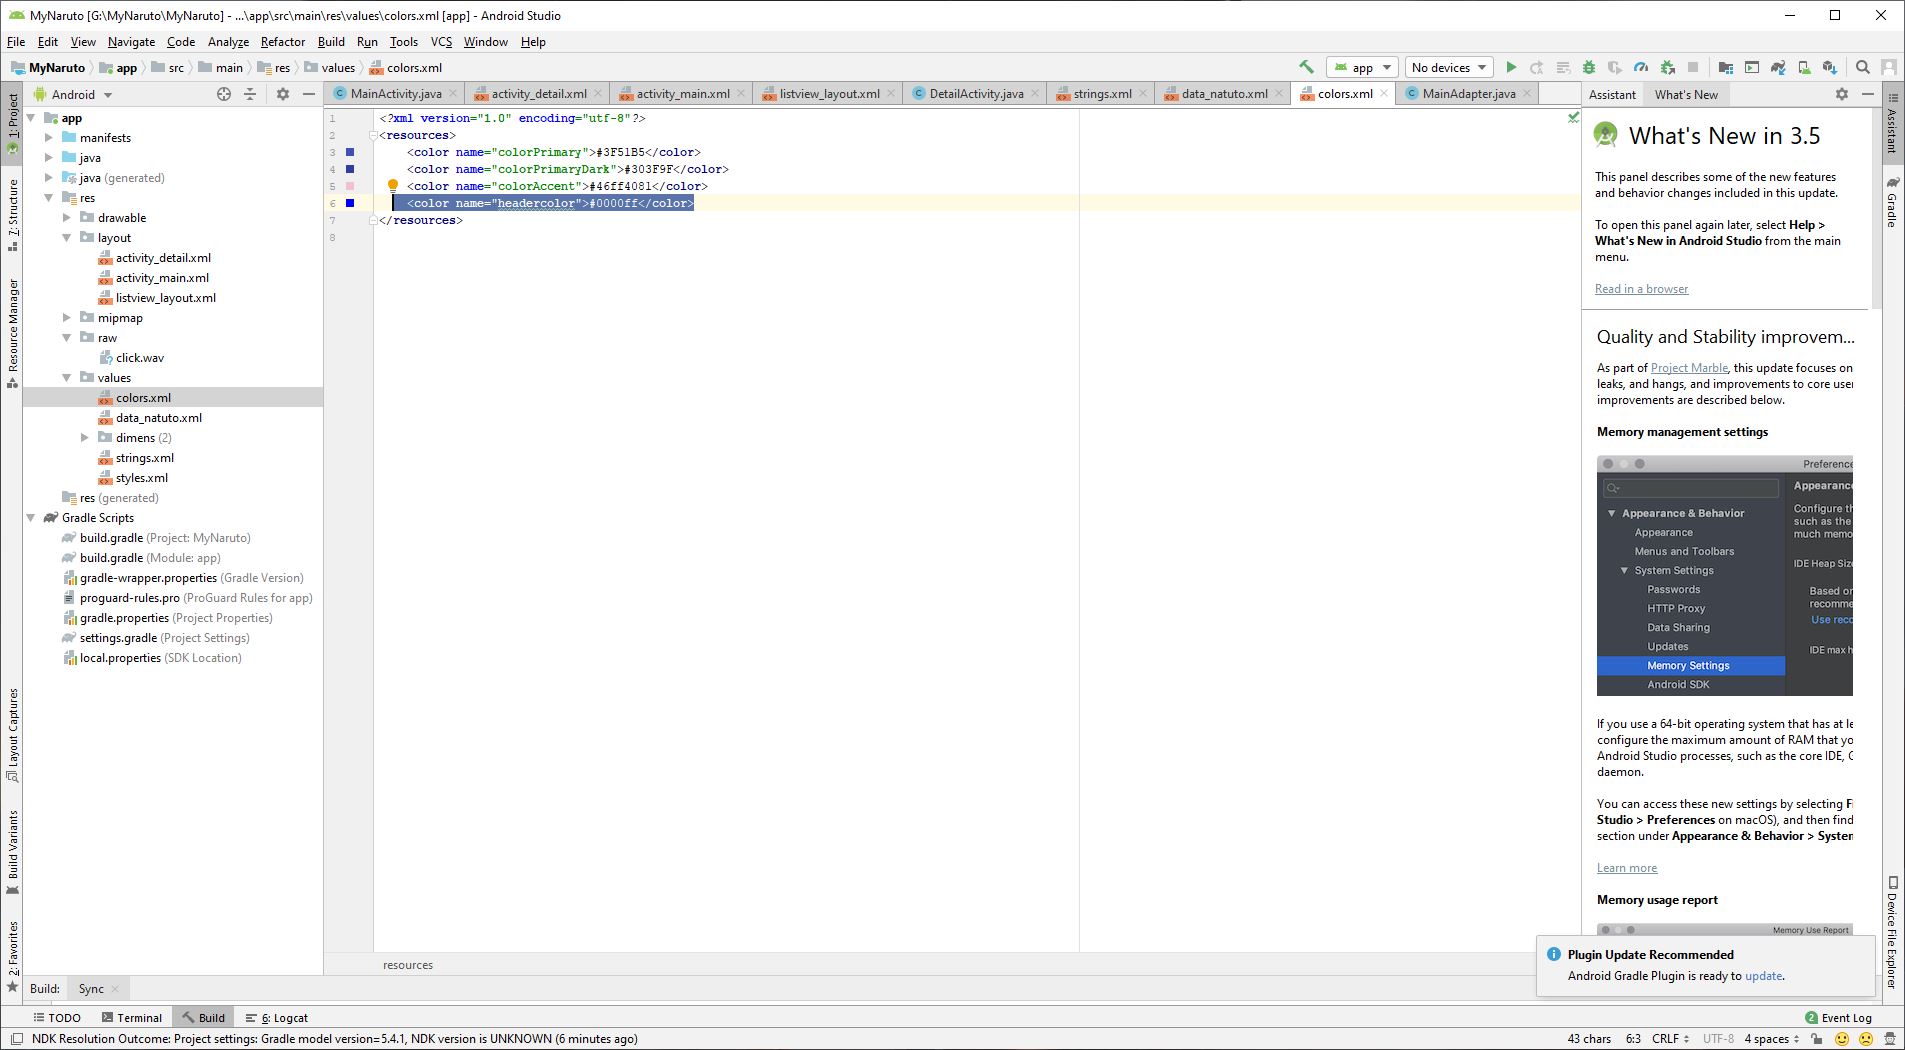Open the Android project view dropdown
This screenshot has width=1905, height=1050.
coord(74,94)
